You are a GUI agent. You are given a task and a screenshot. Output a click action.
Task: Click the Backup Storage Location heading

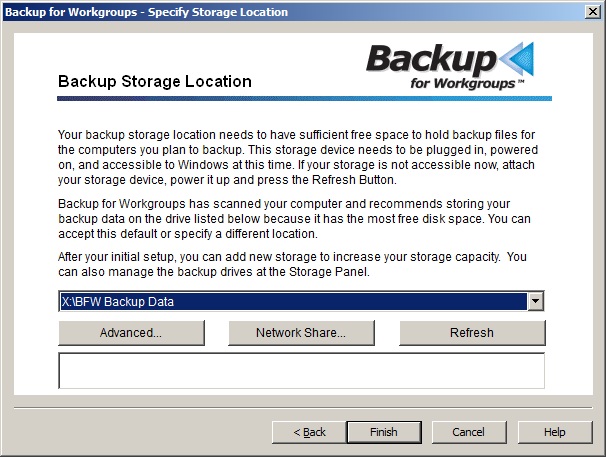[x=155, y=82]
